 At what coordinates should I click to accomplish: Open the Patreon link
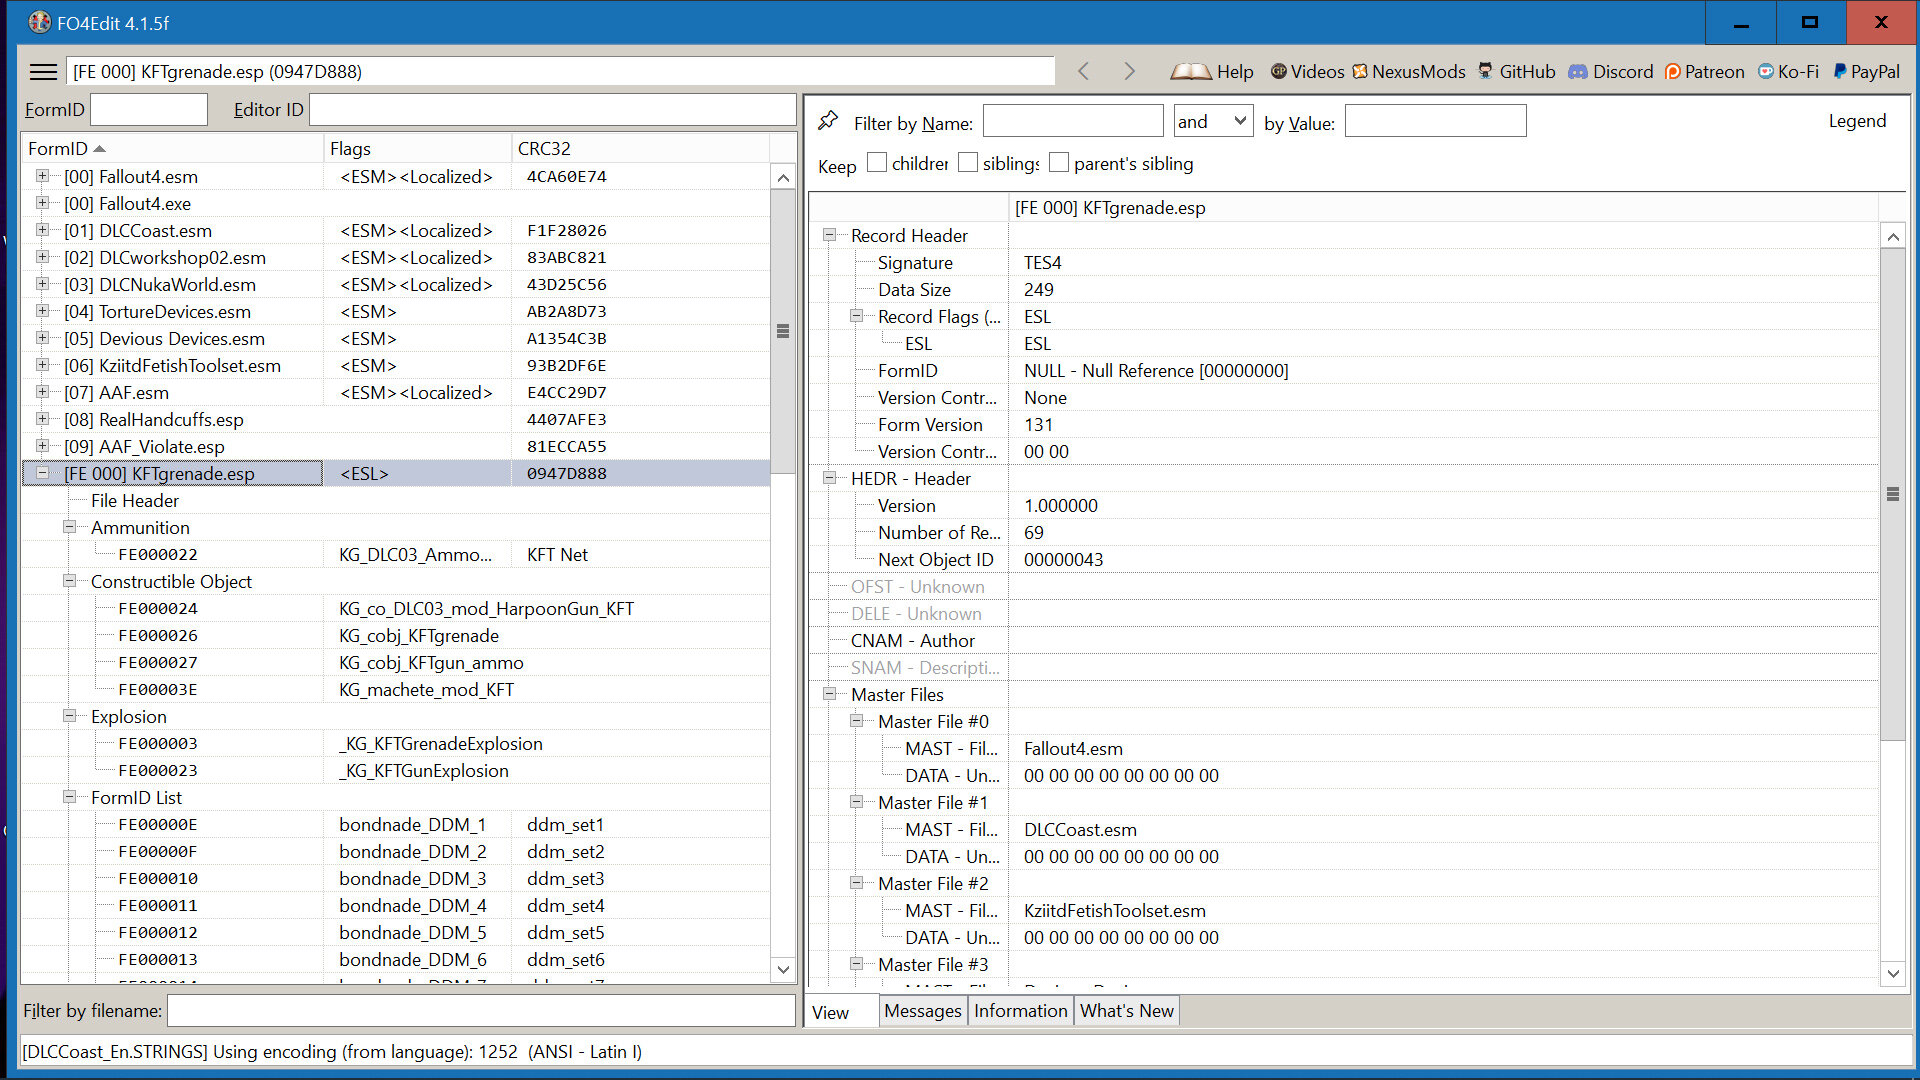point(1704,71)
